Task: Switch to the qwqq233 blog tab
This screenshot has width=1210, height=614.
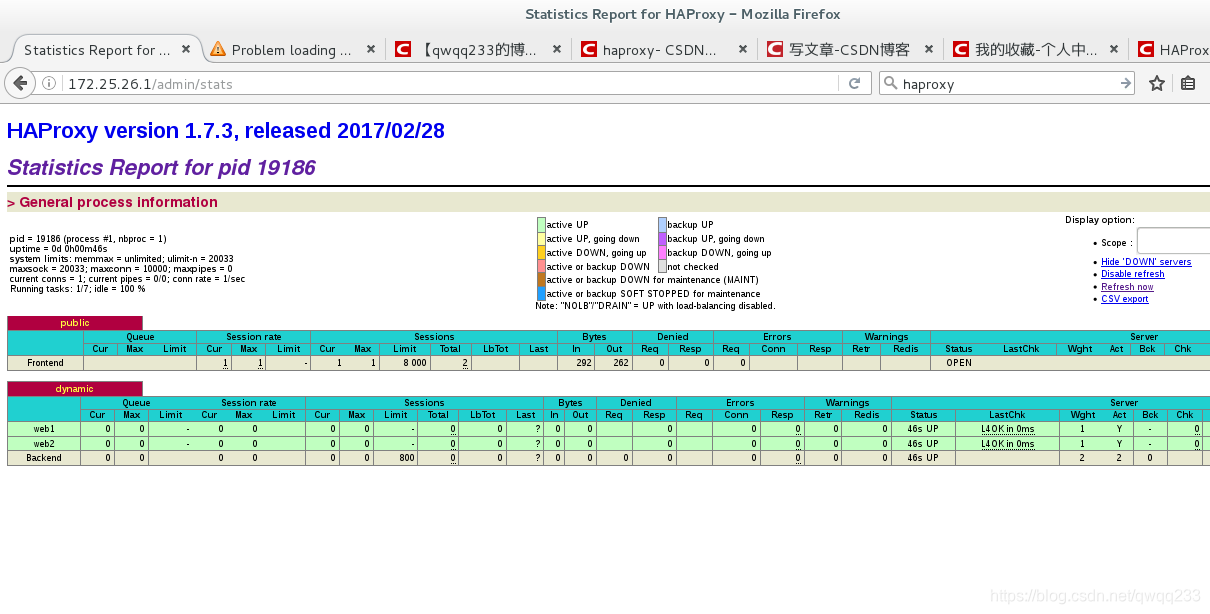Action: [479, 50]
